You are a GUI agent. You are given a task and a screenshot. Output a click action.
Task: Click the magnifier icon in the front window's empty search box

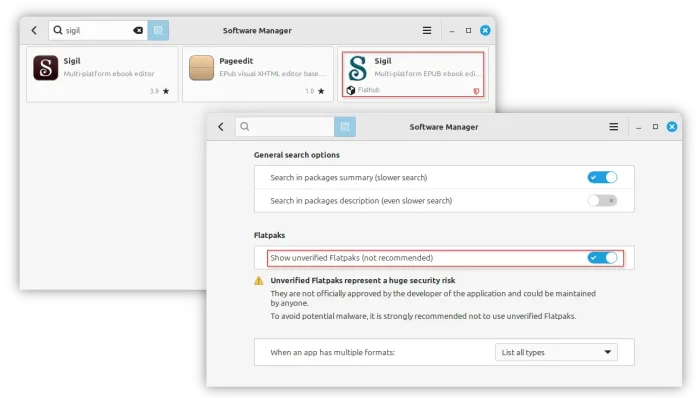tap(245, 127)
